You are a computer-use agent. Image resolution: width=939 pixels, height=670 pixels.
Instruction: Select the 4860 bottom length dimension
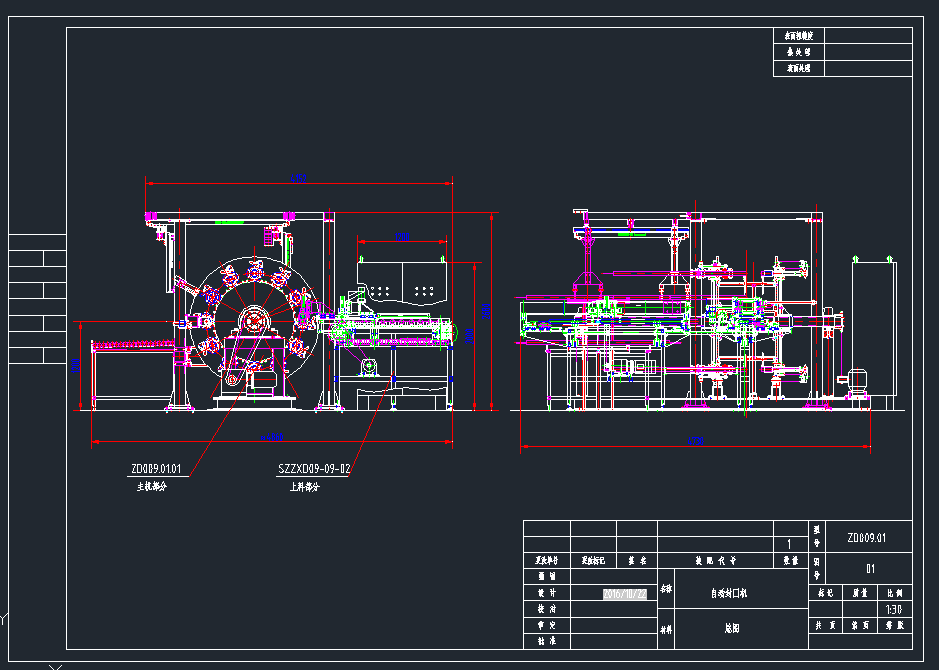(x=272, y=437)
